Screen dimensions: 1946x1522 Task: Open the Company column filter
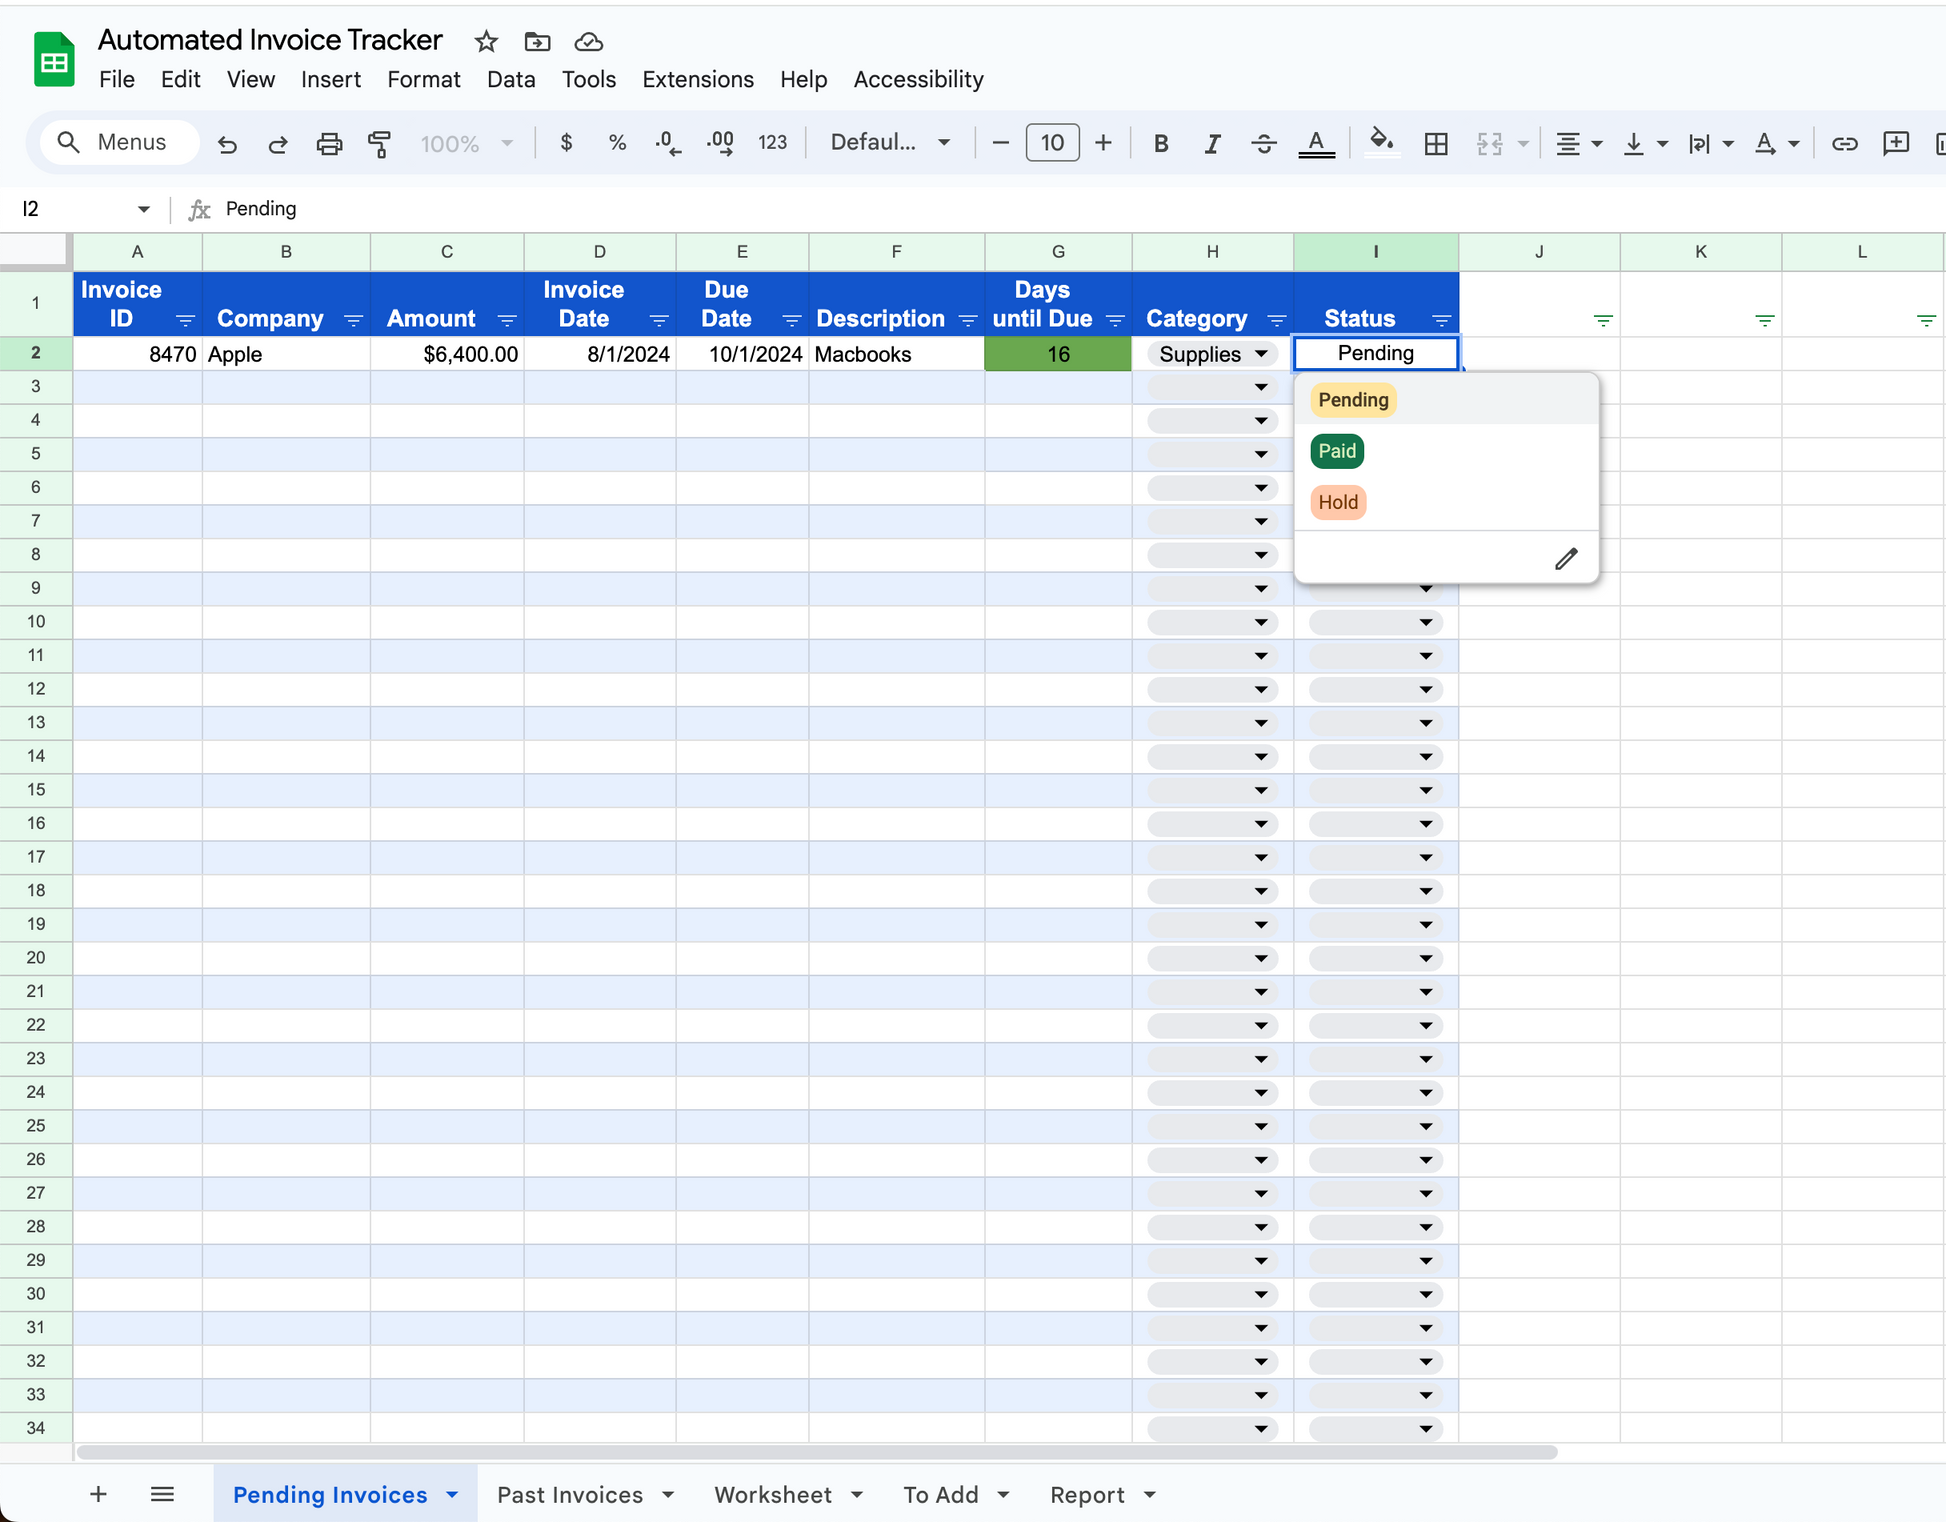pyautogui.click(x=353, y=320)
